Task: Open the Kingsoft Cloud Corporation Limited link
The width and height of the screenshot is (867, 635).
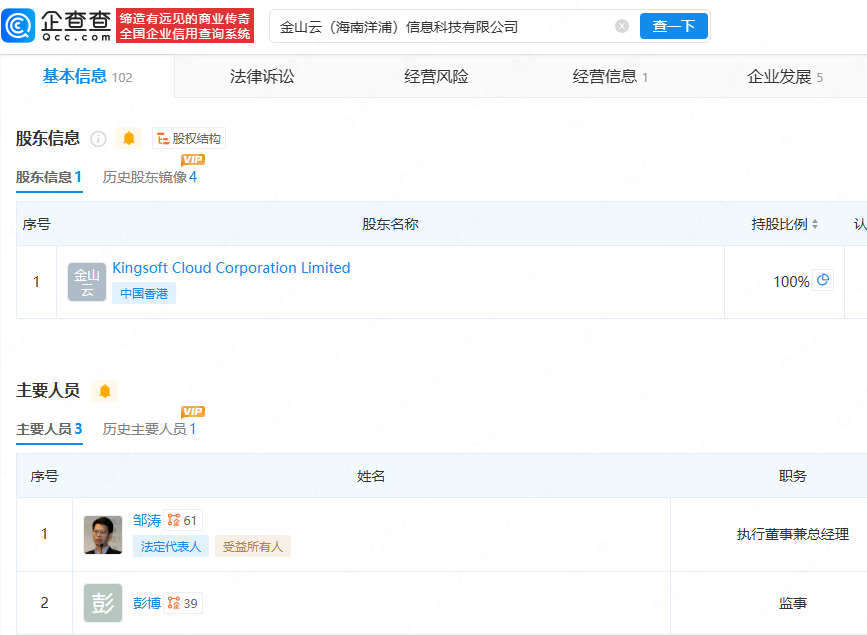Action: pyautogui.click(x=231, y=268)
